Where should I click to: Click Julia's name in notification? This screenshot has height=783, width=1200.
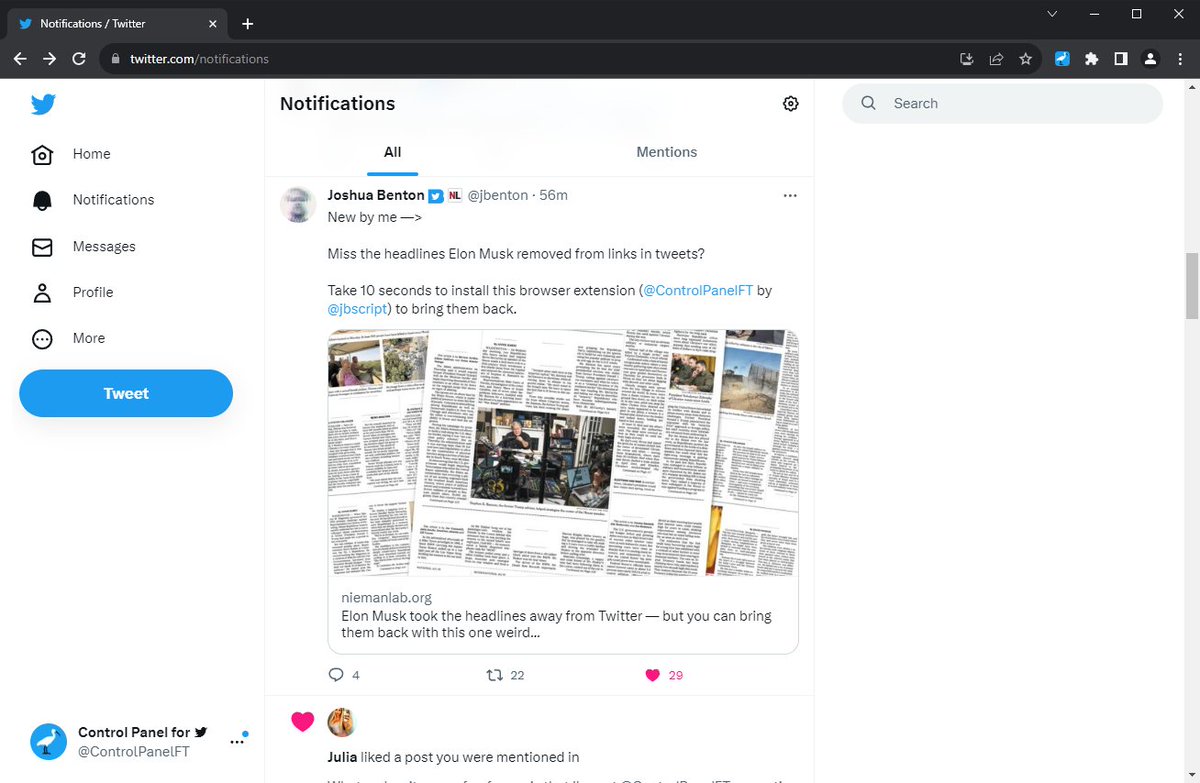pos(344,757)
